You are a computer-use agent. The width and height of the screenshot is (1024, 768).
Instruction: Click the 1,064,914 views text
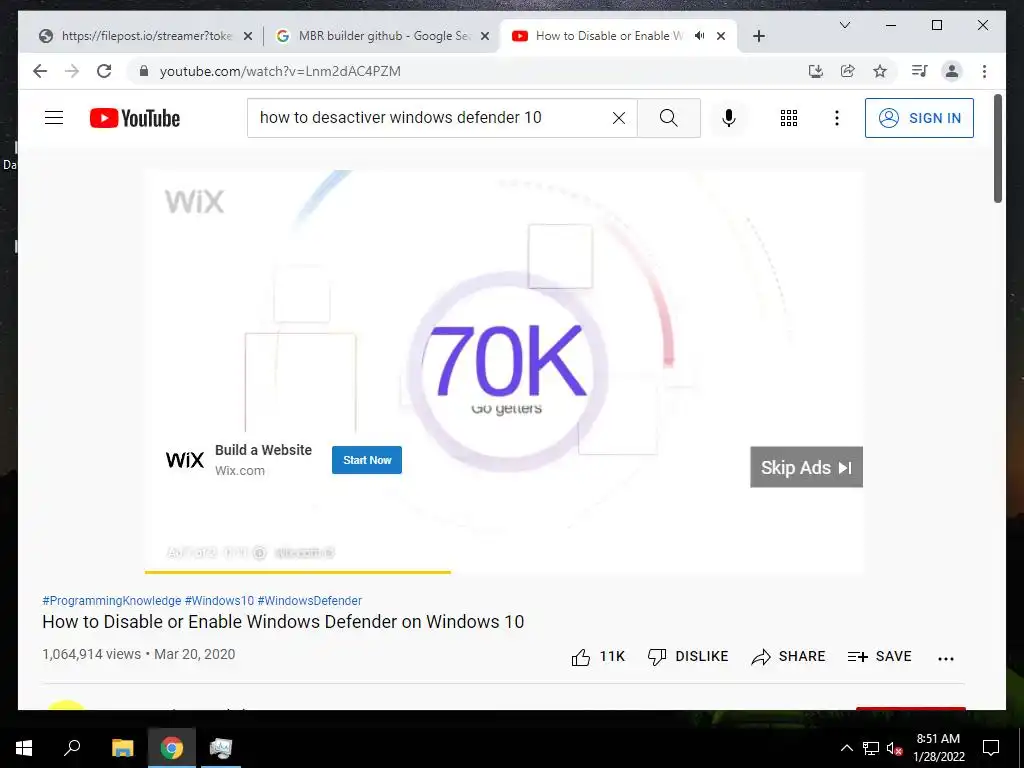[x=91, y=654]
